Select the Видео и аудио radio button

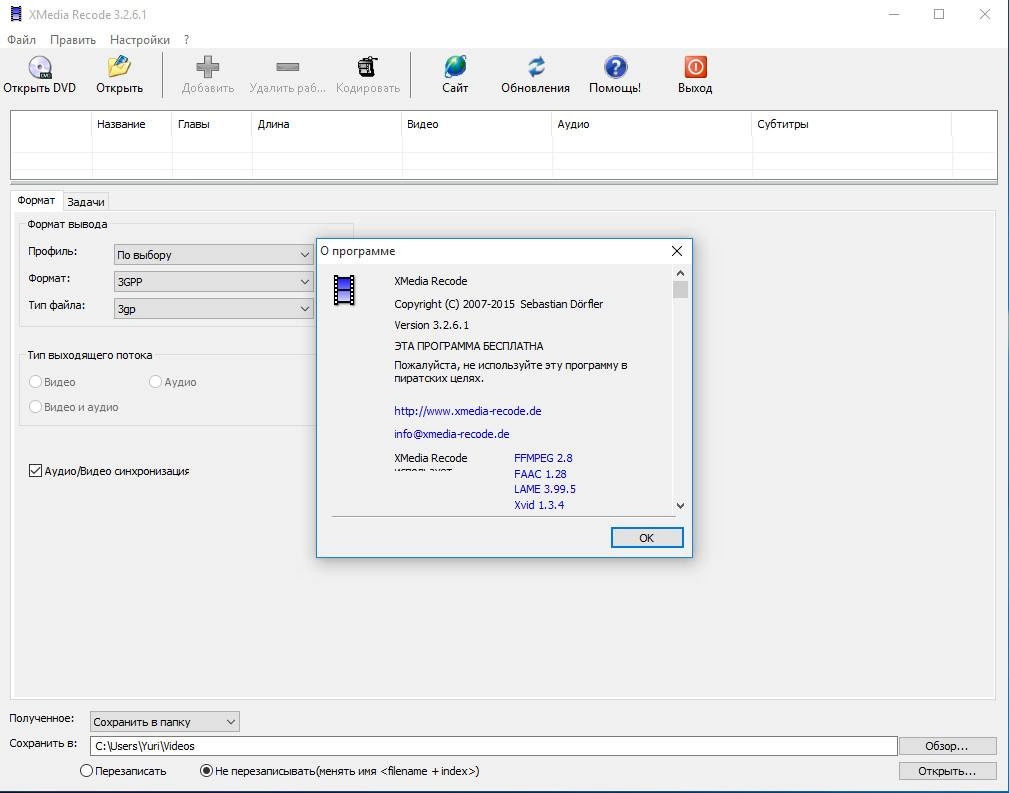tap(35, 407)
